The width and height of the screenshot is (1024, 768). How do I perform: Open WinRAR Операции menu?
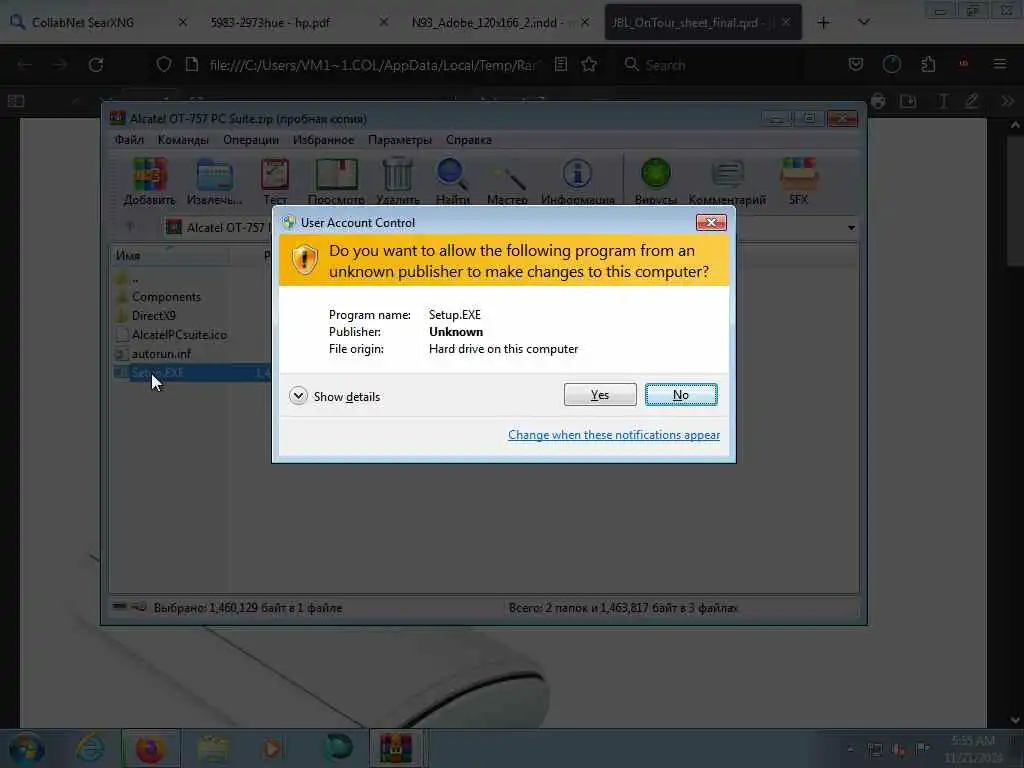click(x=251, y=140)
